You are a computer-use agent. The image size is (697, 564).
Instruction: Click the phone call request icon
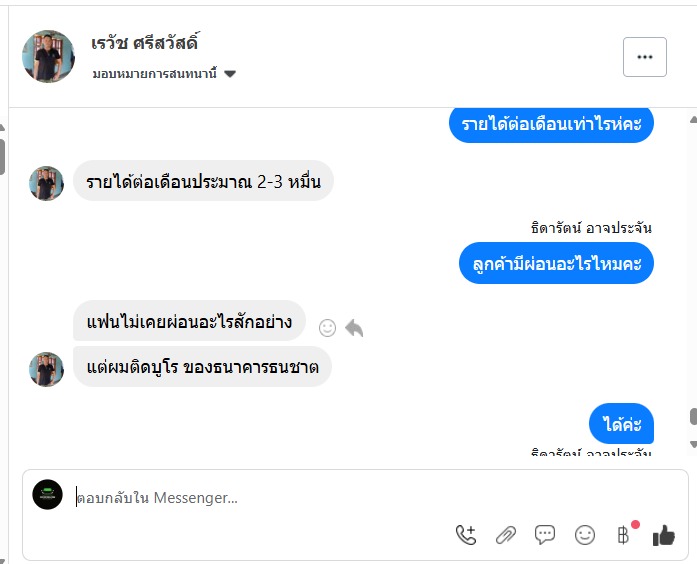coord(466,535)
